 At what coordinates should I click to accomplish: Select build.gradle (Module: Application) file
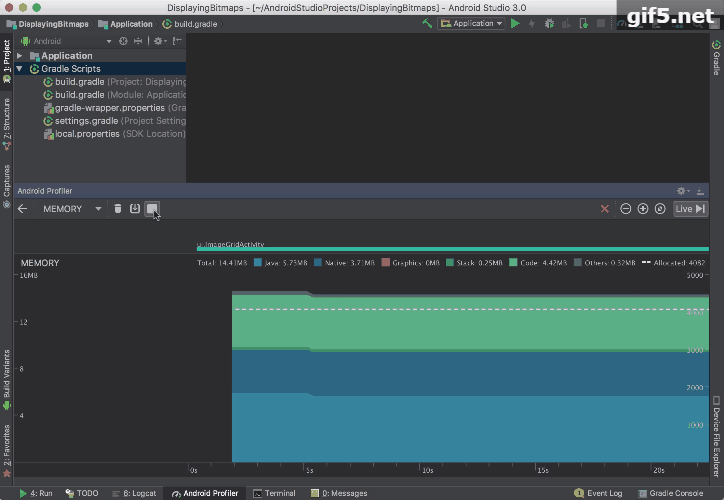click(114, 95)
